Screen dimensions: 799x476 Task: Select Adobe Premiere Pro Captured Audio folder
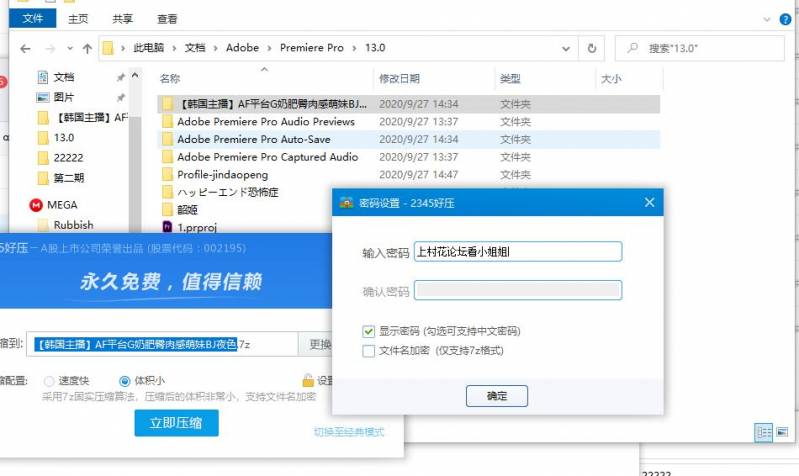click(267, 157)
